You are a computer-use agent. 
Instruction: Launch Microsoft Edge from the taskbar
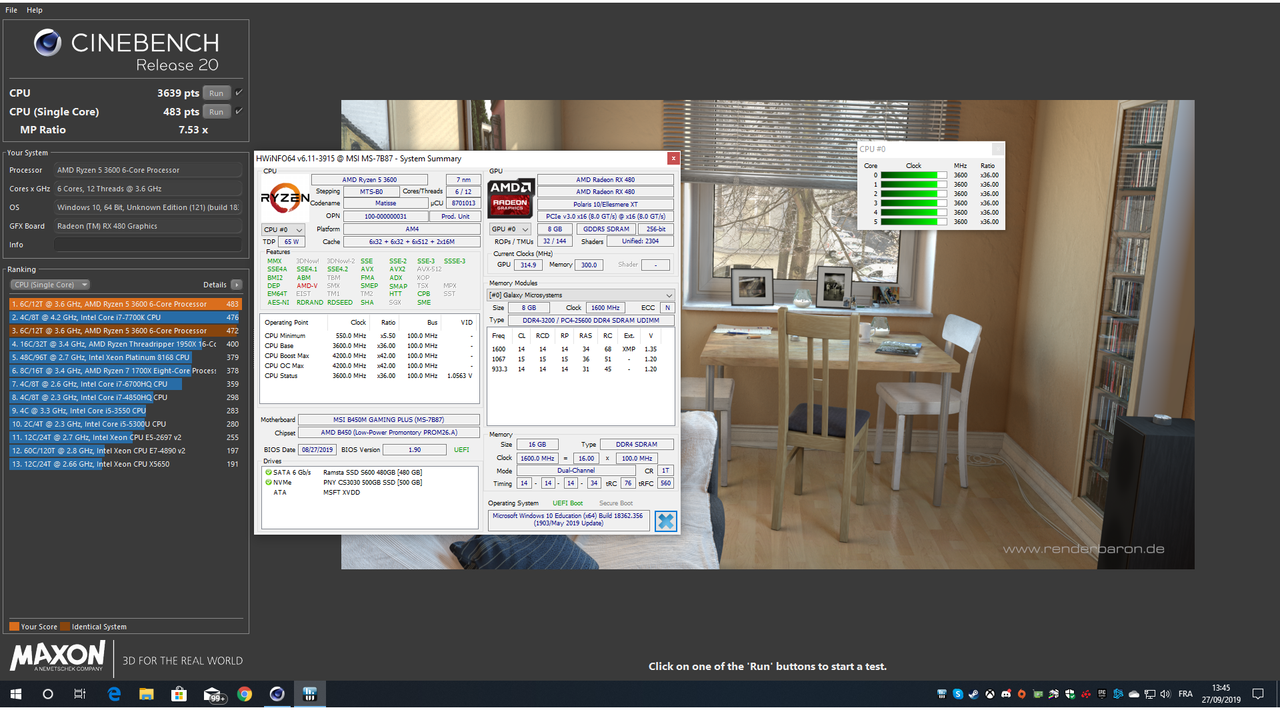(x=114, y=694)
